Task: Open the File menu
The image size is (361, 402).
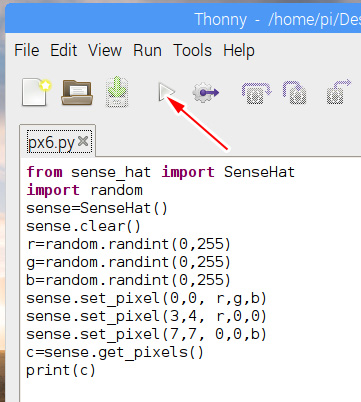Action: click(x=27, y=51)
